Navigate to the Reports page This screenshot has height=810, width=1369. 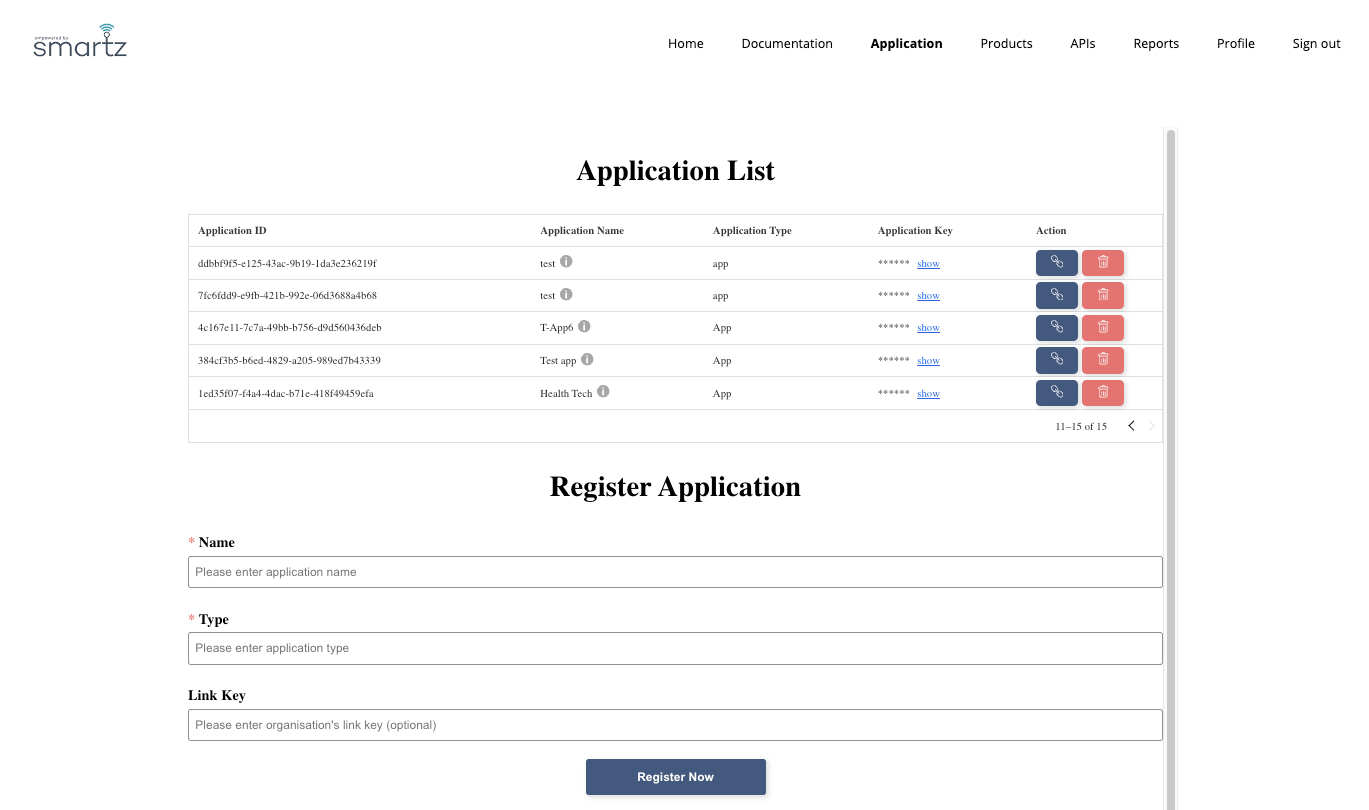pos(1155,44)
